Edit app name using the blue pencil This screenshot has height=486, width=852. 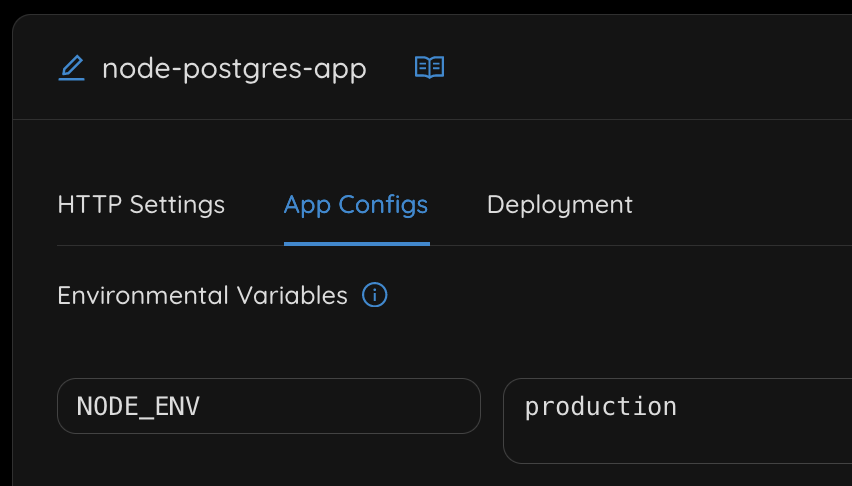click(71, 68)
